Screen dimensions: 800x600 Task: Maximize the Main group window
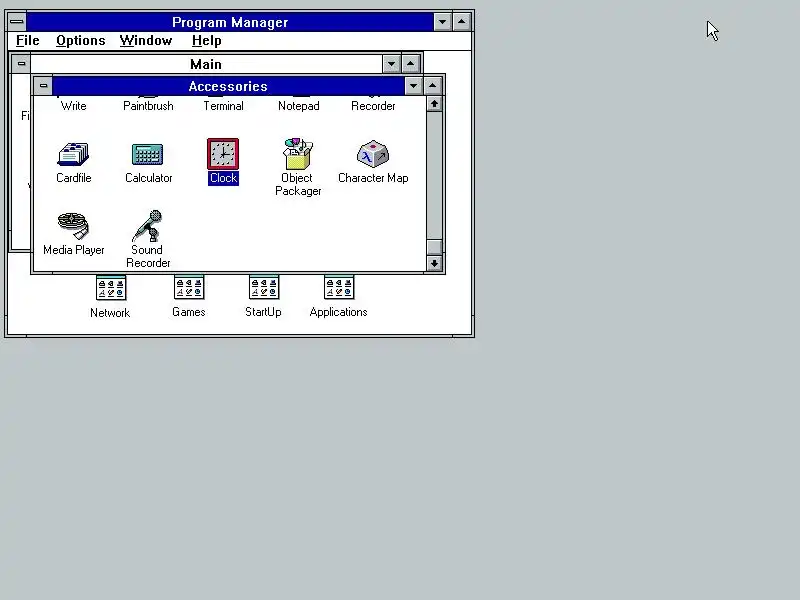(x=411, y=64)
